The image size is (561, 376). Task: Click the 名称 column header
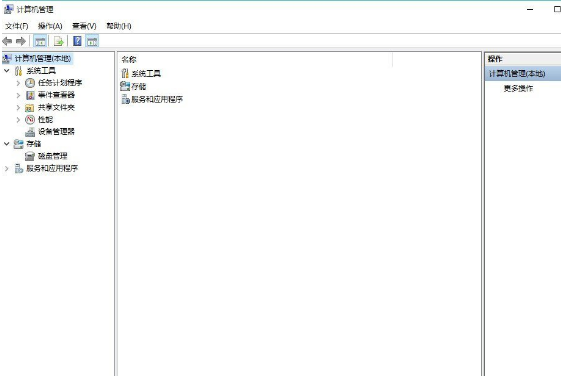(129, 59)
